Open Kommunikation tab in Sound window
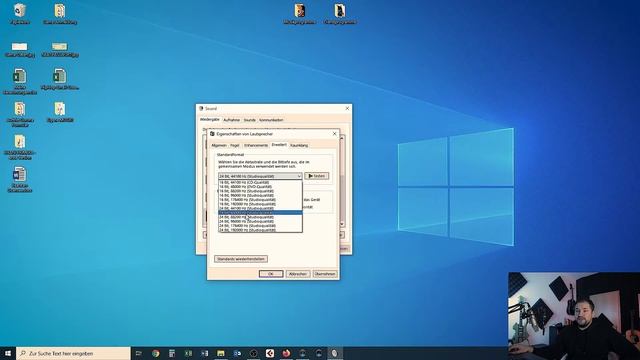The width and height of the screenshot is (640, 360). pos(271,120)
